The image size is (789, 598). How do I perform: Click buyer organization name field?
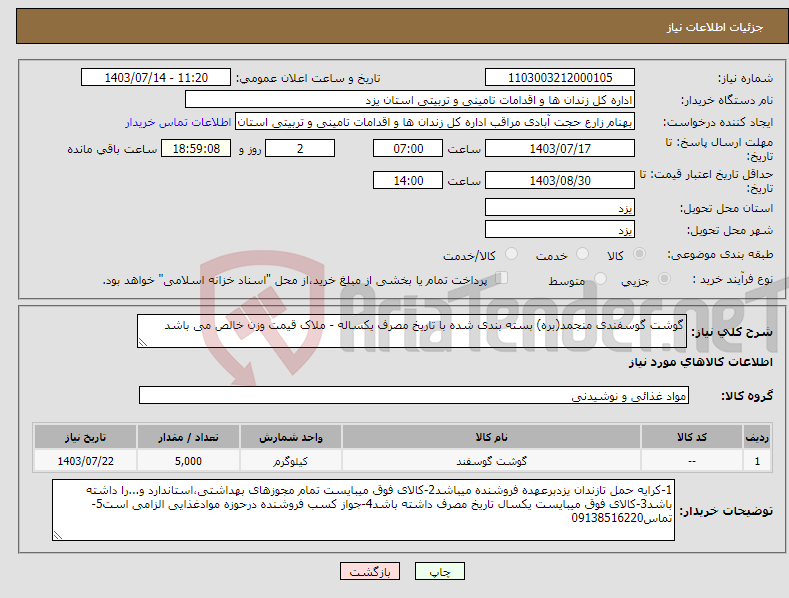pos(410,100)
